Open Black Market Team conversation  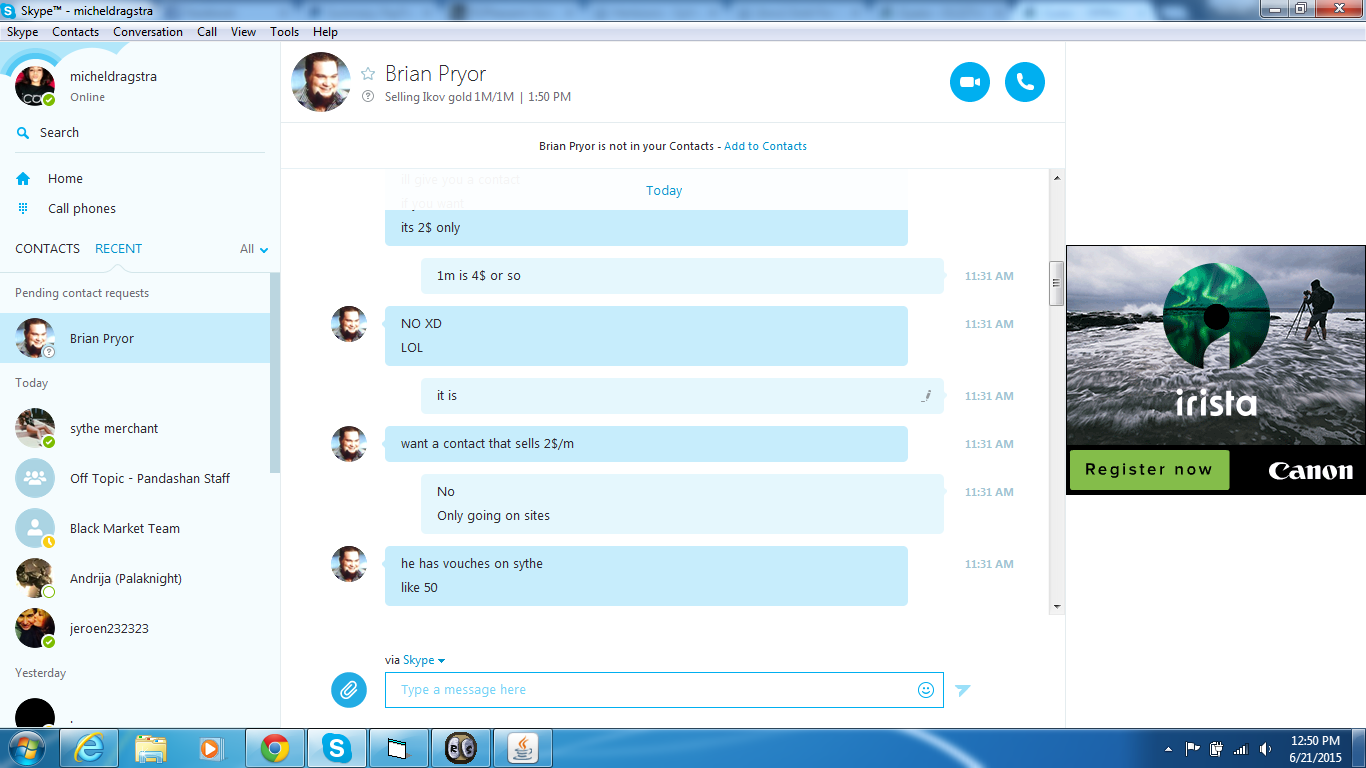click(135, 528)
